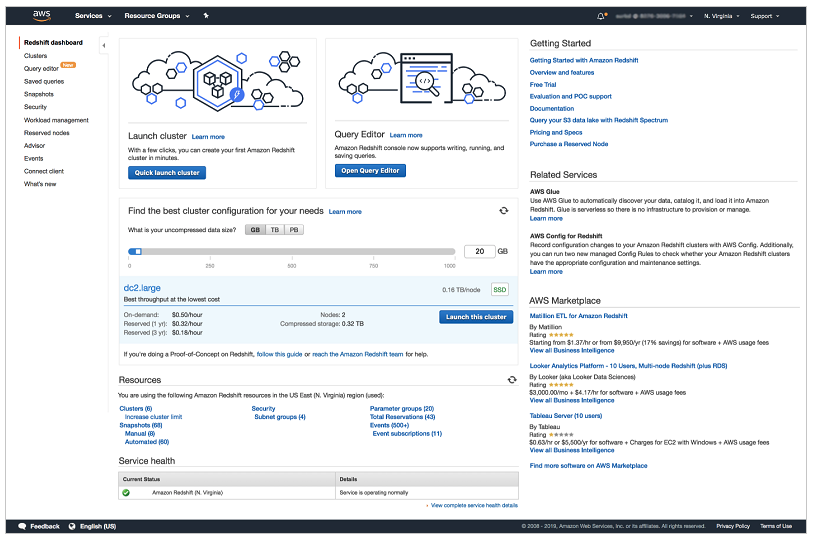Open reach the Amazon Redshift team link
The width and height of the screenshot is (813, 543).
(358, 355)
